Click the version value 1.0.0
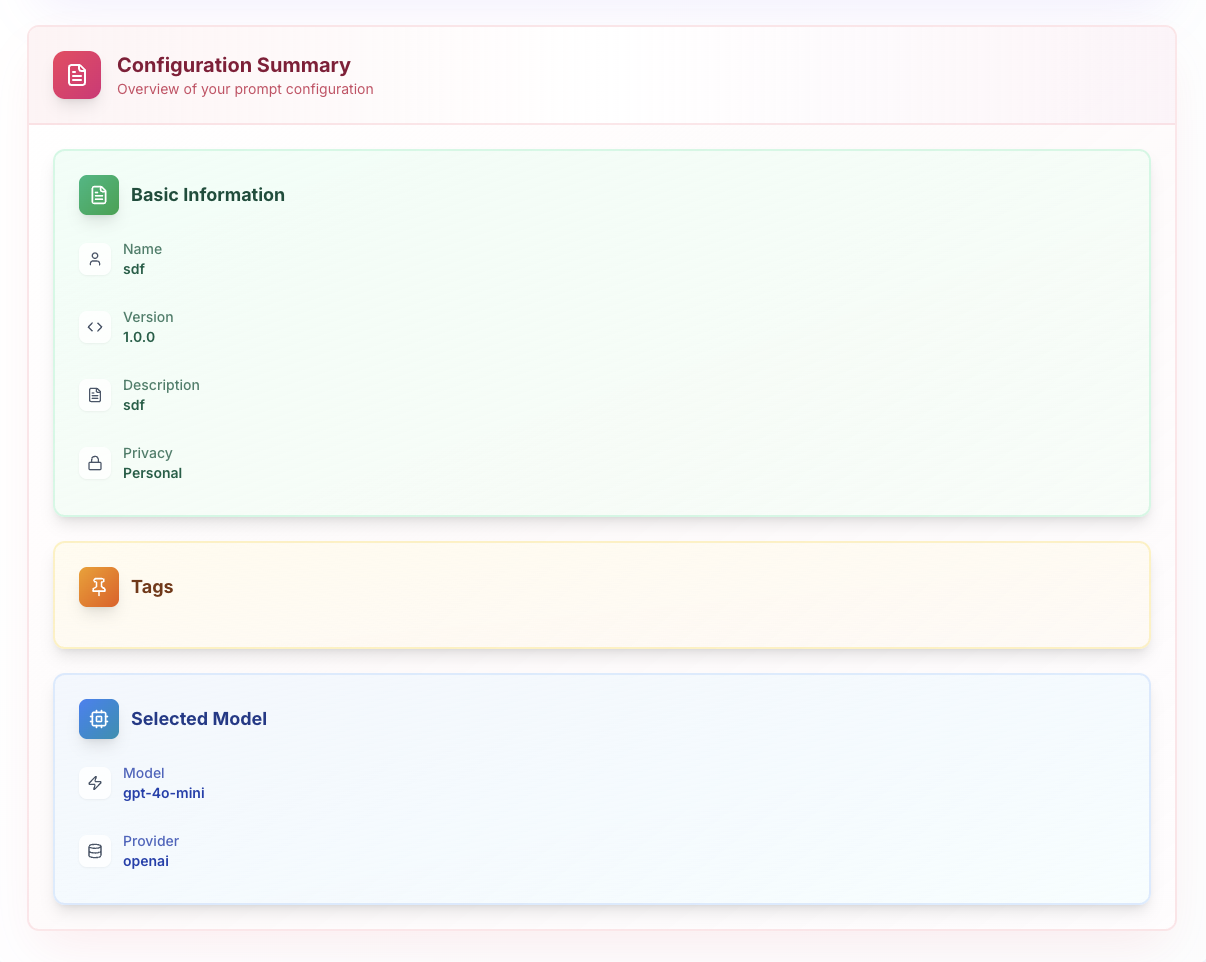 click(x=139, y=337)
